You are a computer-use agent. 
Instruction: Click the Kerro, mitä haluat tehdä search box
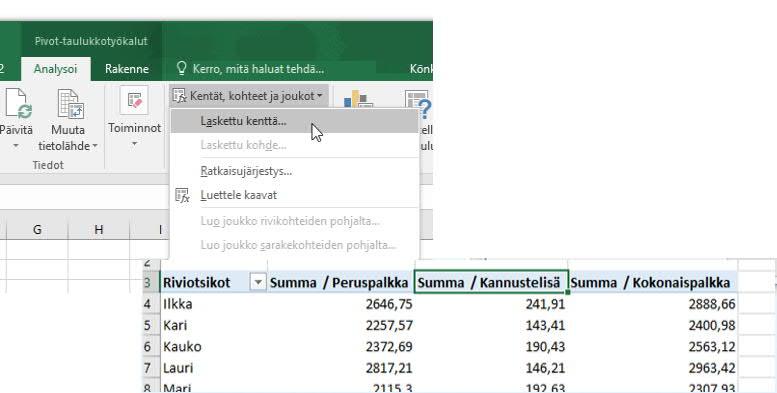click(250, 69)
